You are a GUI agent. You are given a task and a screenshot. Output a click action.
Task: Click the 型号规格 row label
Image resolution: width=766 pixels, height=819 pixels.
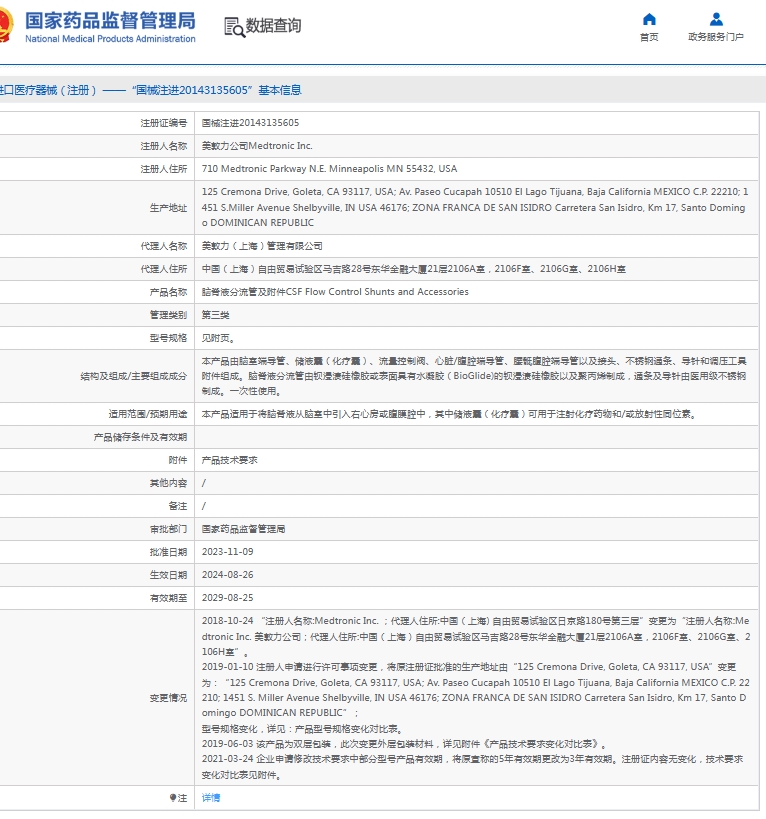[168, 338]
